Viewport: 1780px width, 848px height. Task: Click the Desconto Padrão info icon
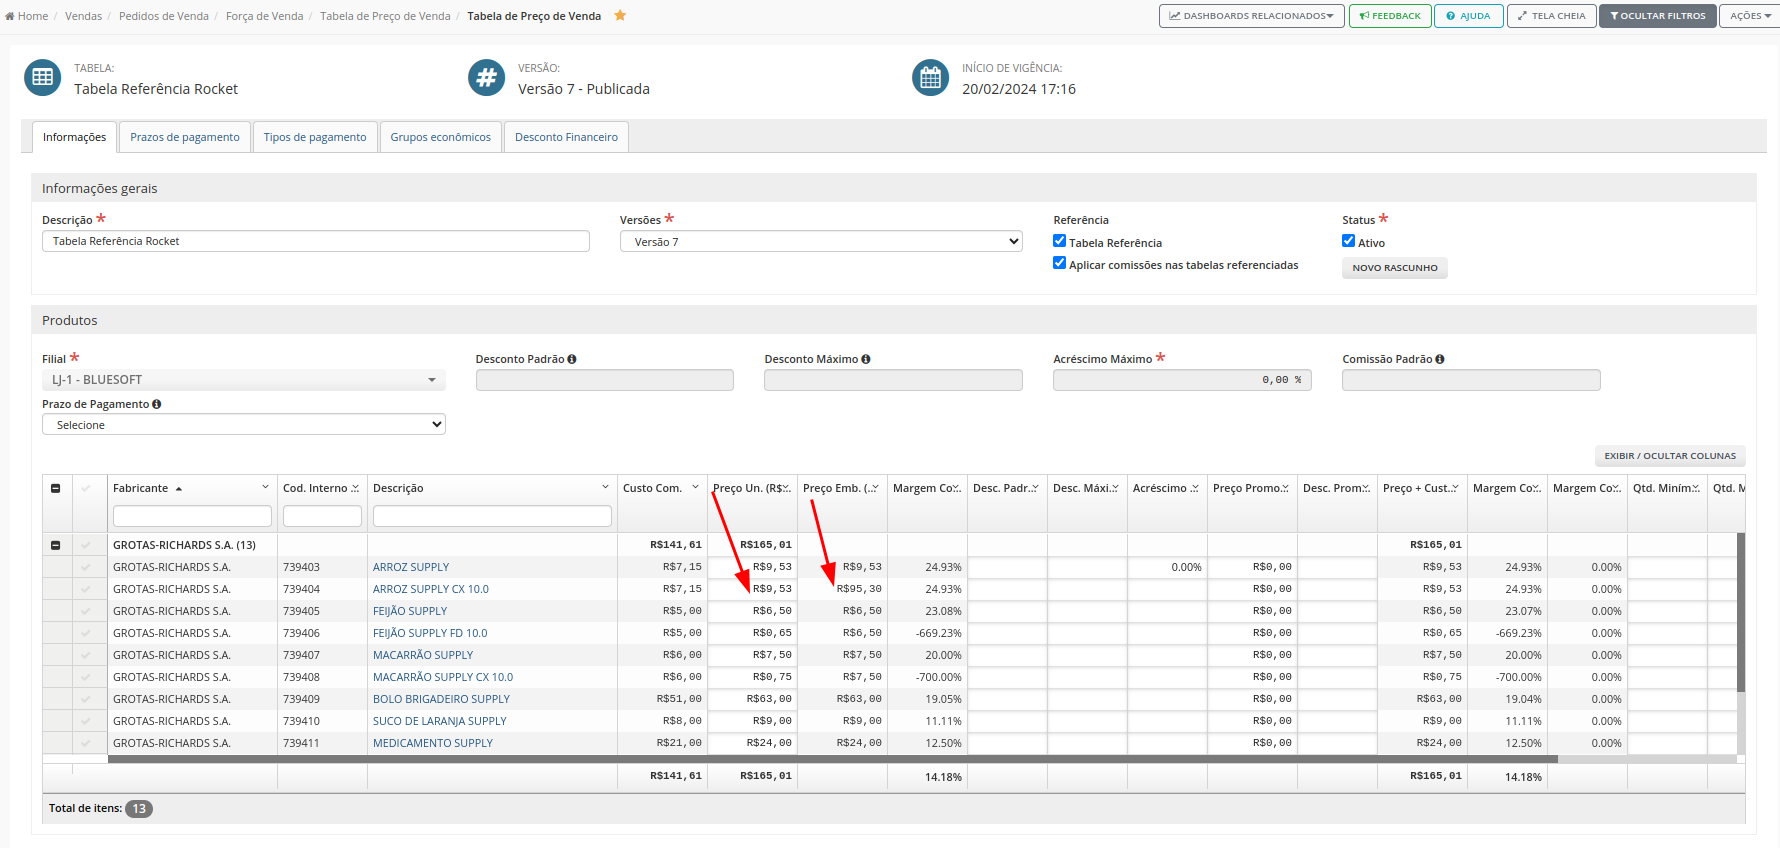[x=572, y=359]
